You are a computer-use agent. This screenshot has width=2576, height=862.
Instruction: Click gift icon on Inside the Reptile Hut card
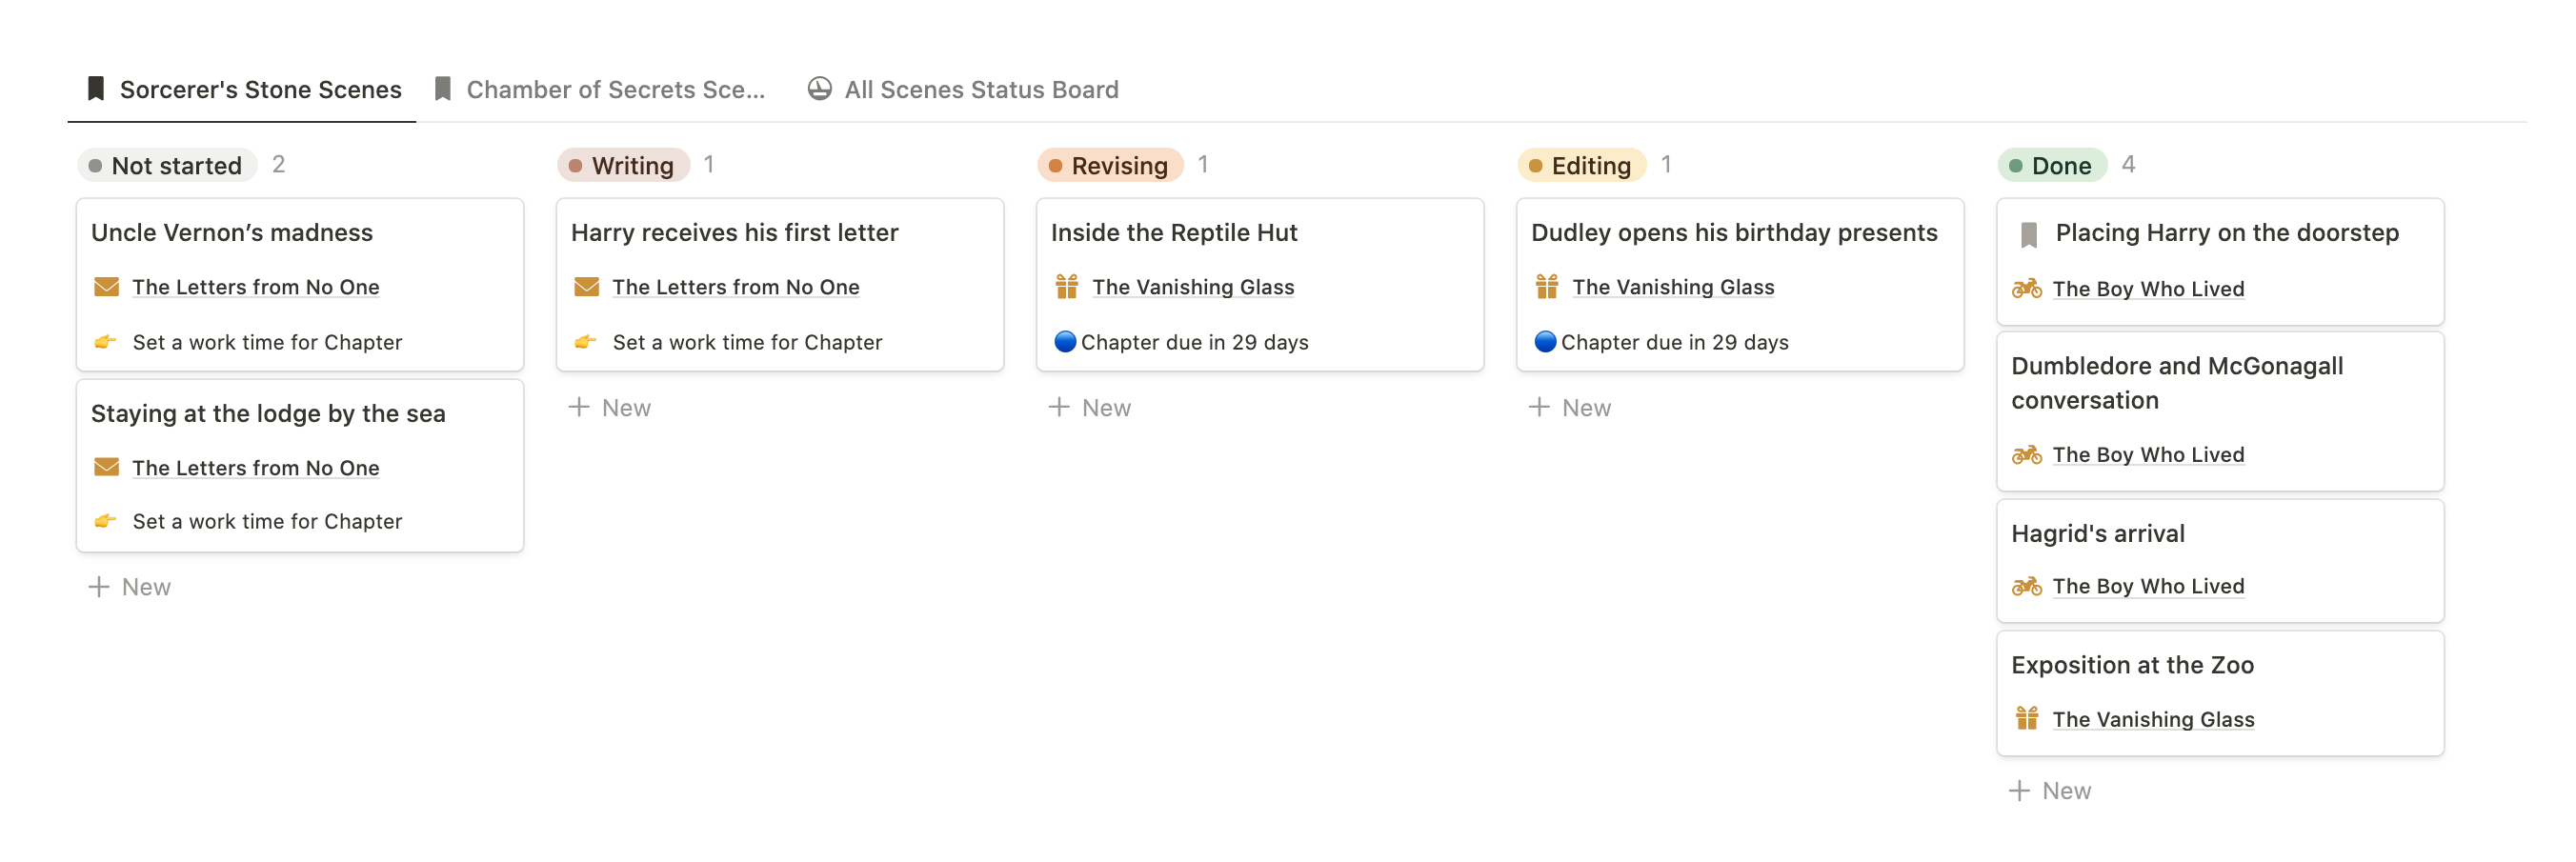(1066, 287)
